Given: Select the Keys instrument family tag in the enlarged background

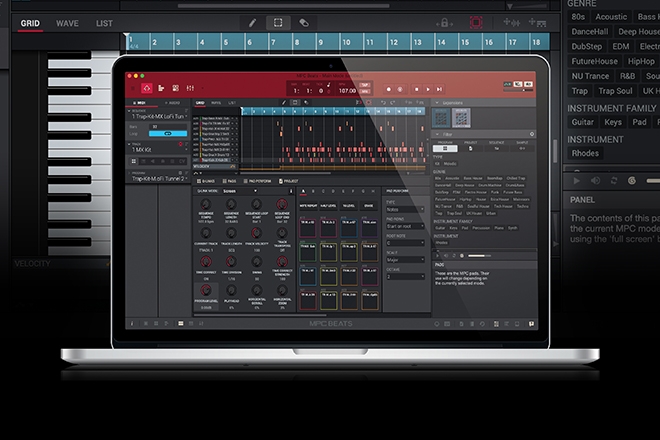Looking at the screenshot, I should click(x=613, y=122).
